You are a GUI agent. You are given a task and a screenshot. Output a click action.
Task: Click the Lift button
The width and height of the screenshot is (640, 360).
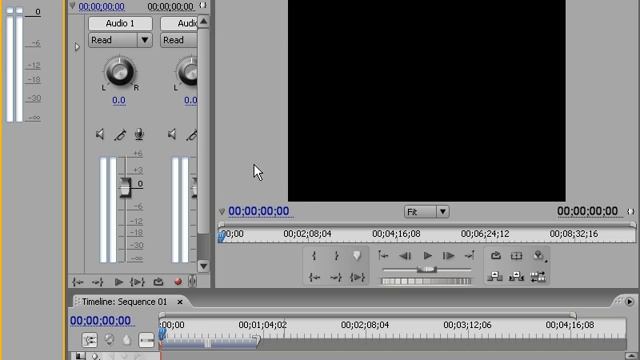click(495, 277)
